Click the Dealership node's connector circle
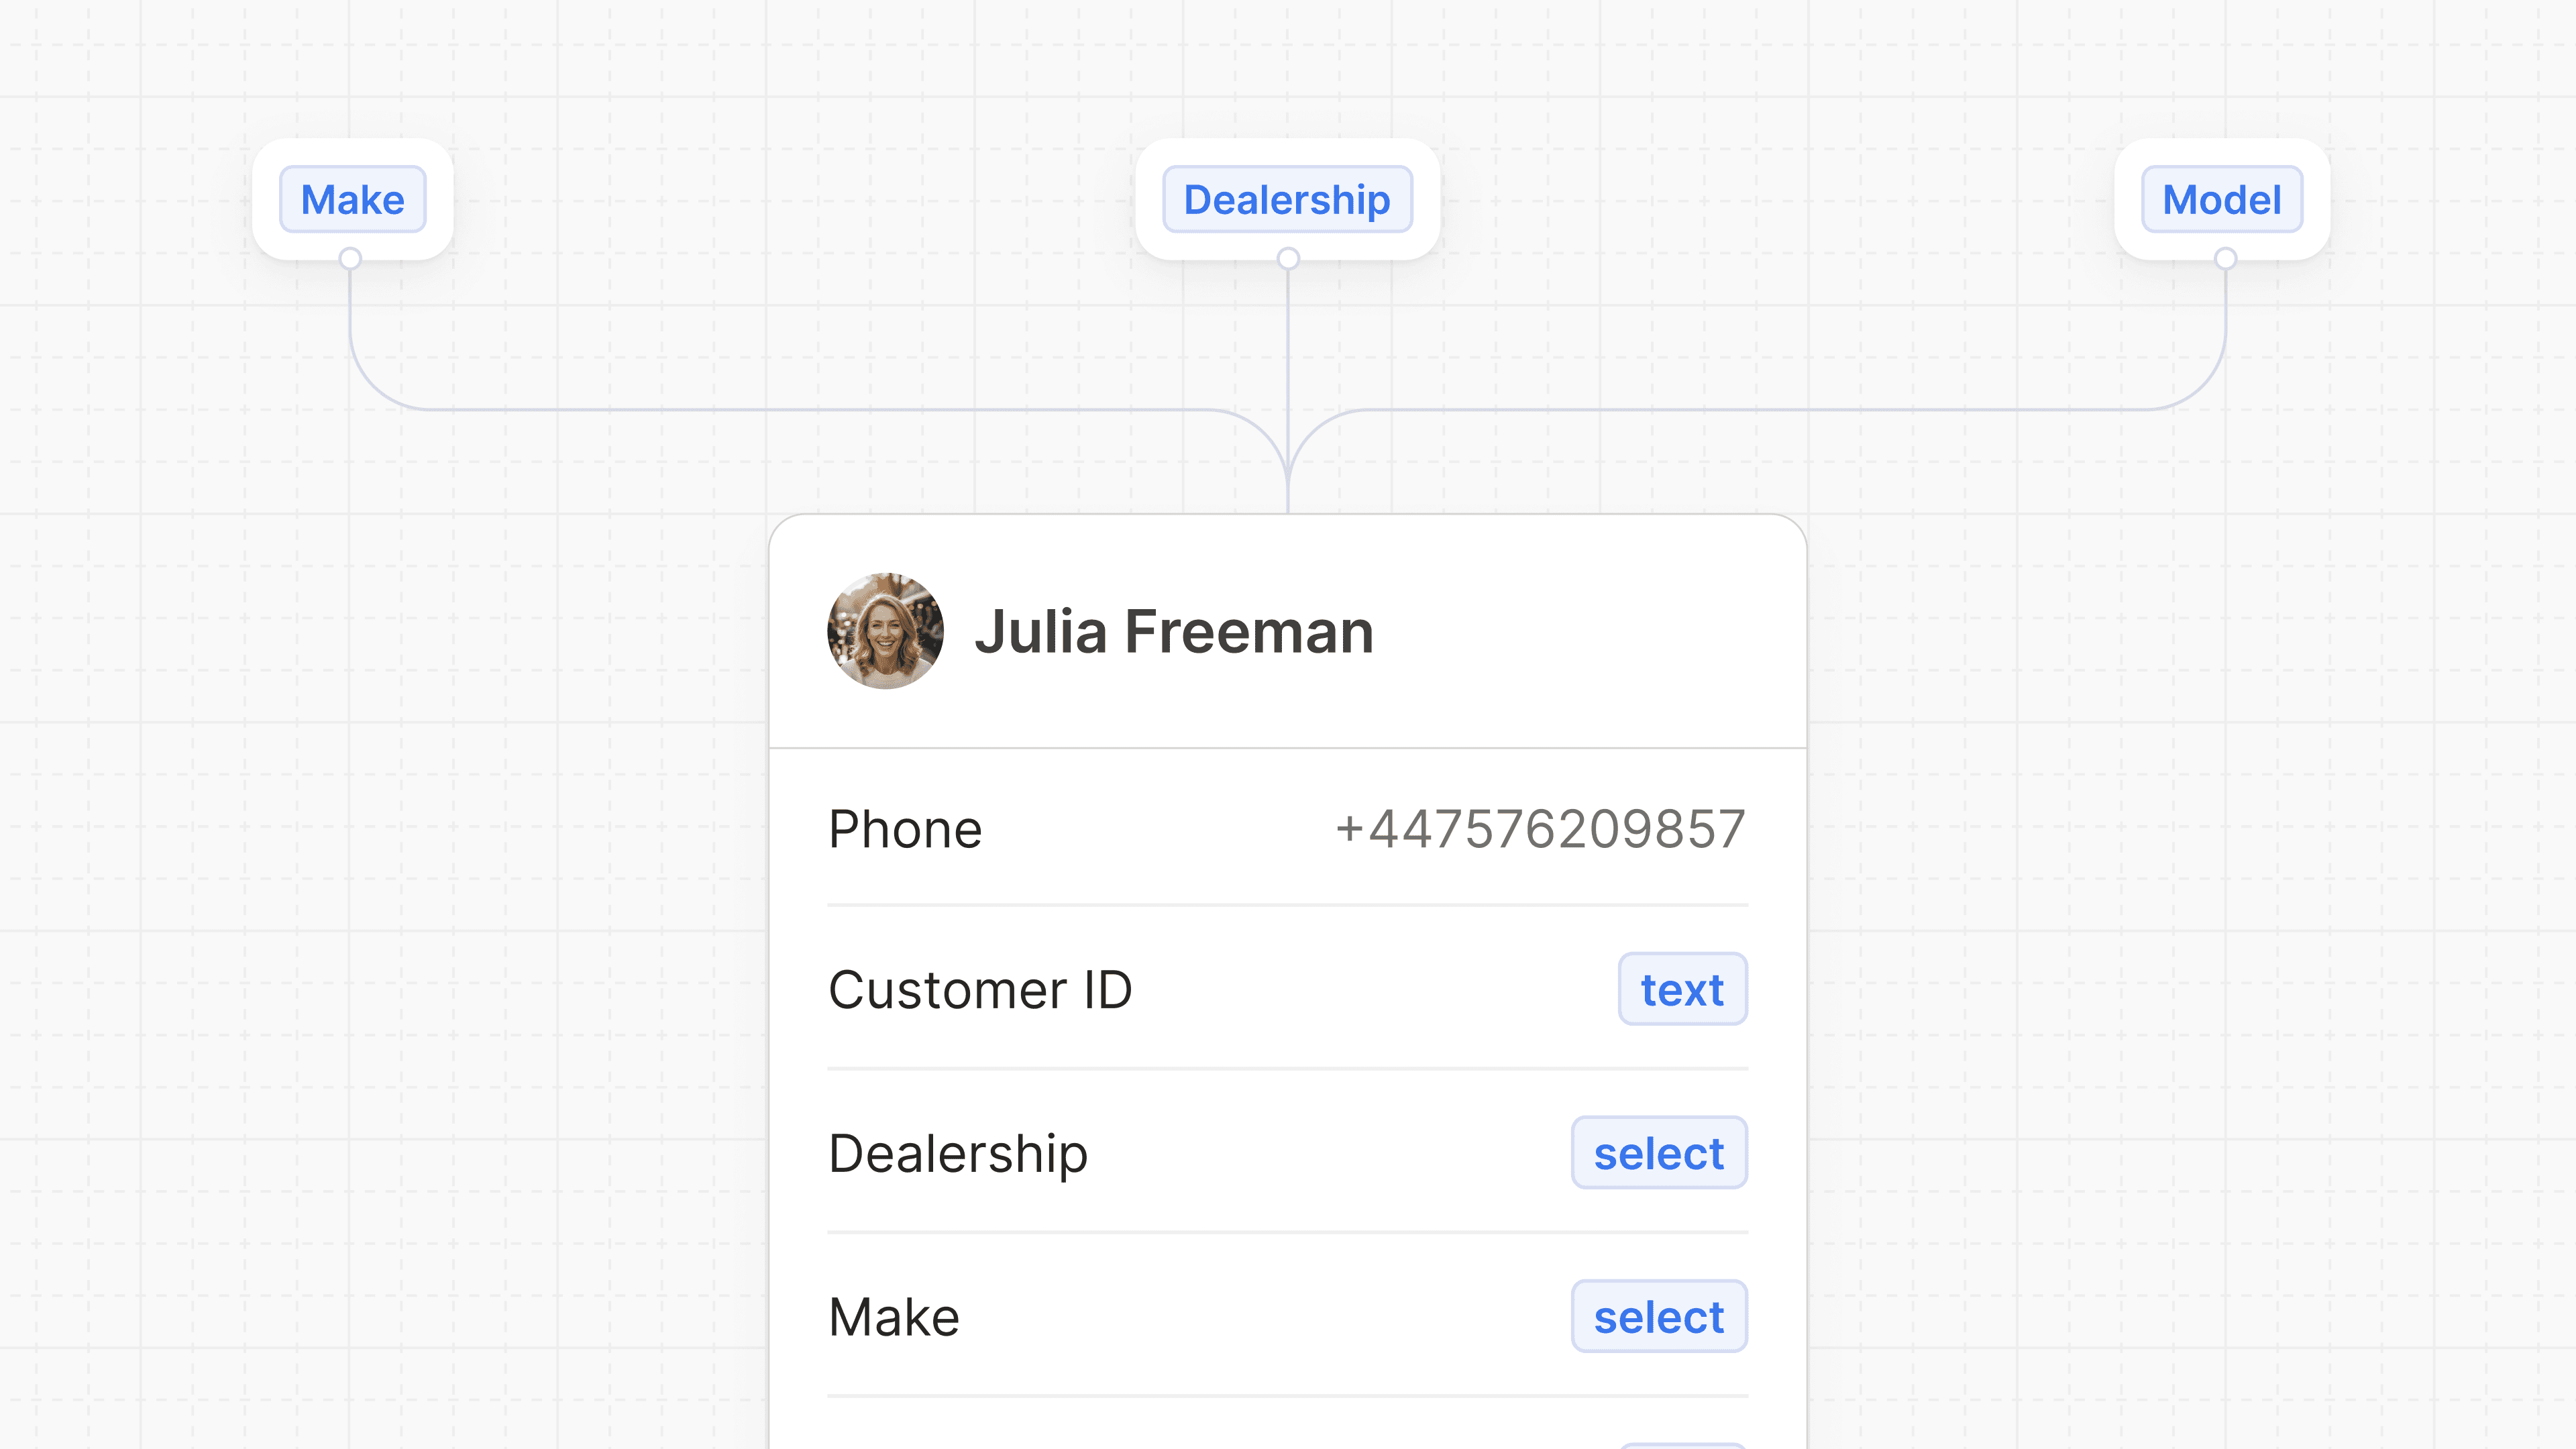Image resolution: width=2576 pixels, height=1449 pixels. tap(1288, 259)
